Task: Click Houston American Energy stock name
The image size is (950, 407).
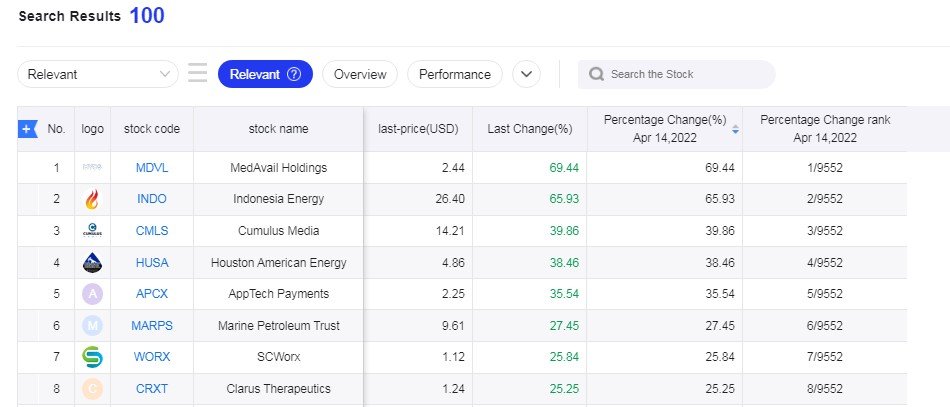Action: tap(279, 263)
